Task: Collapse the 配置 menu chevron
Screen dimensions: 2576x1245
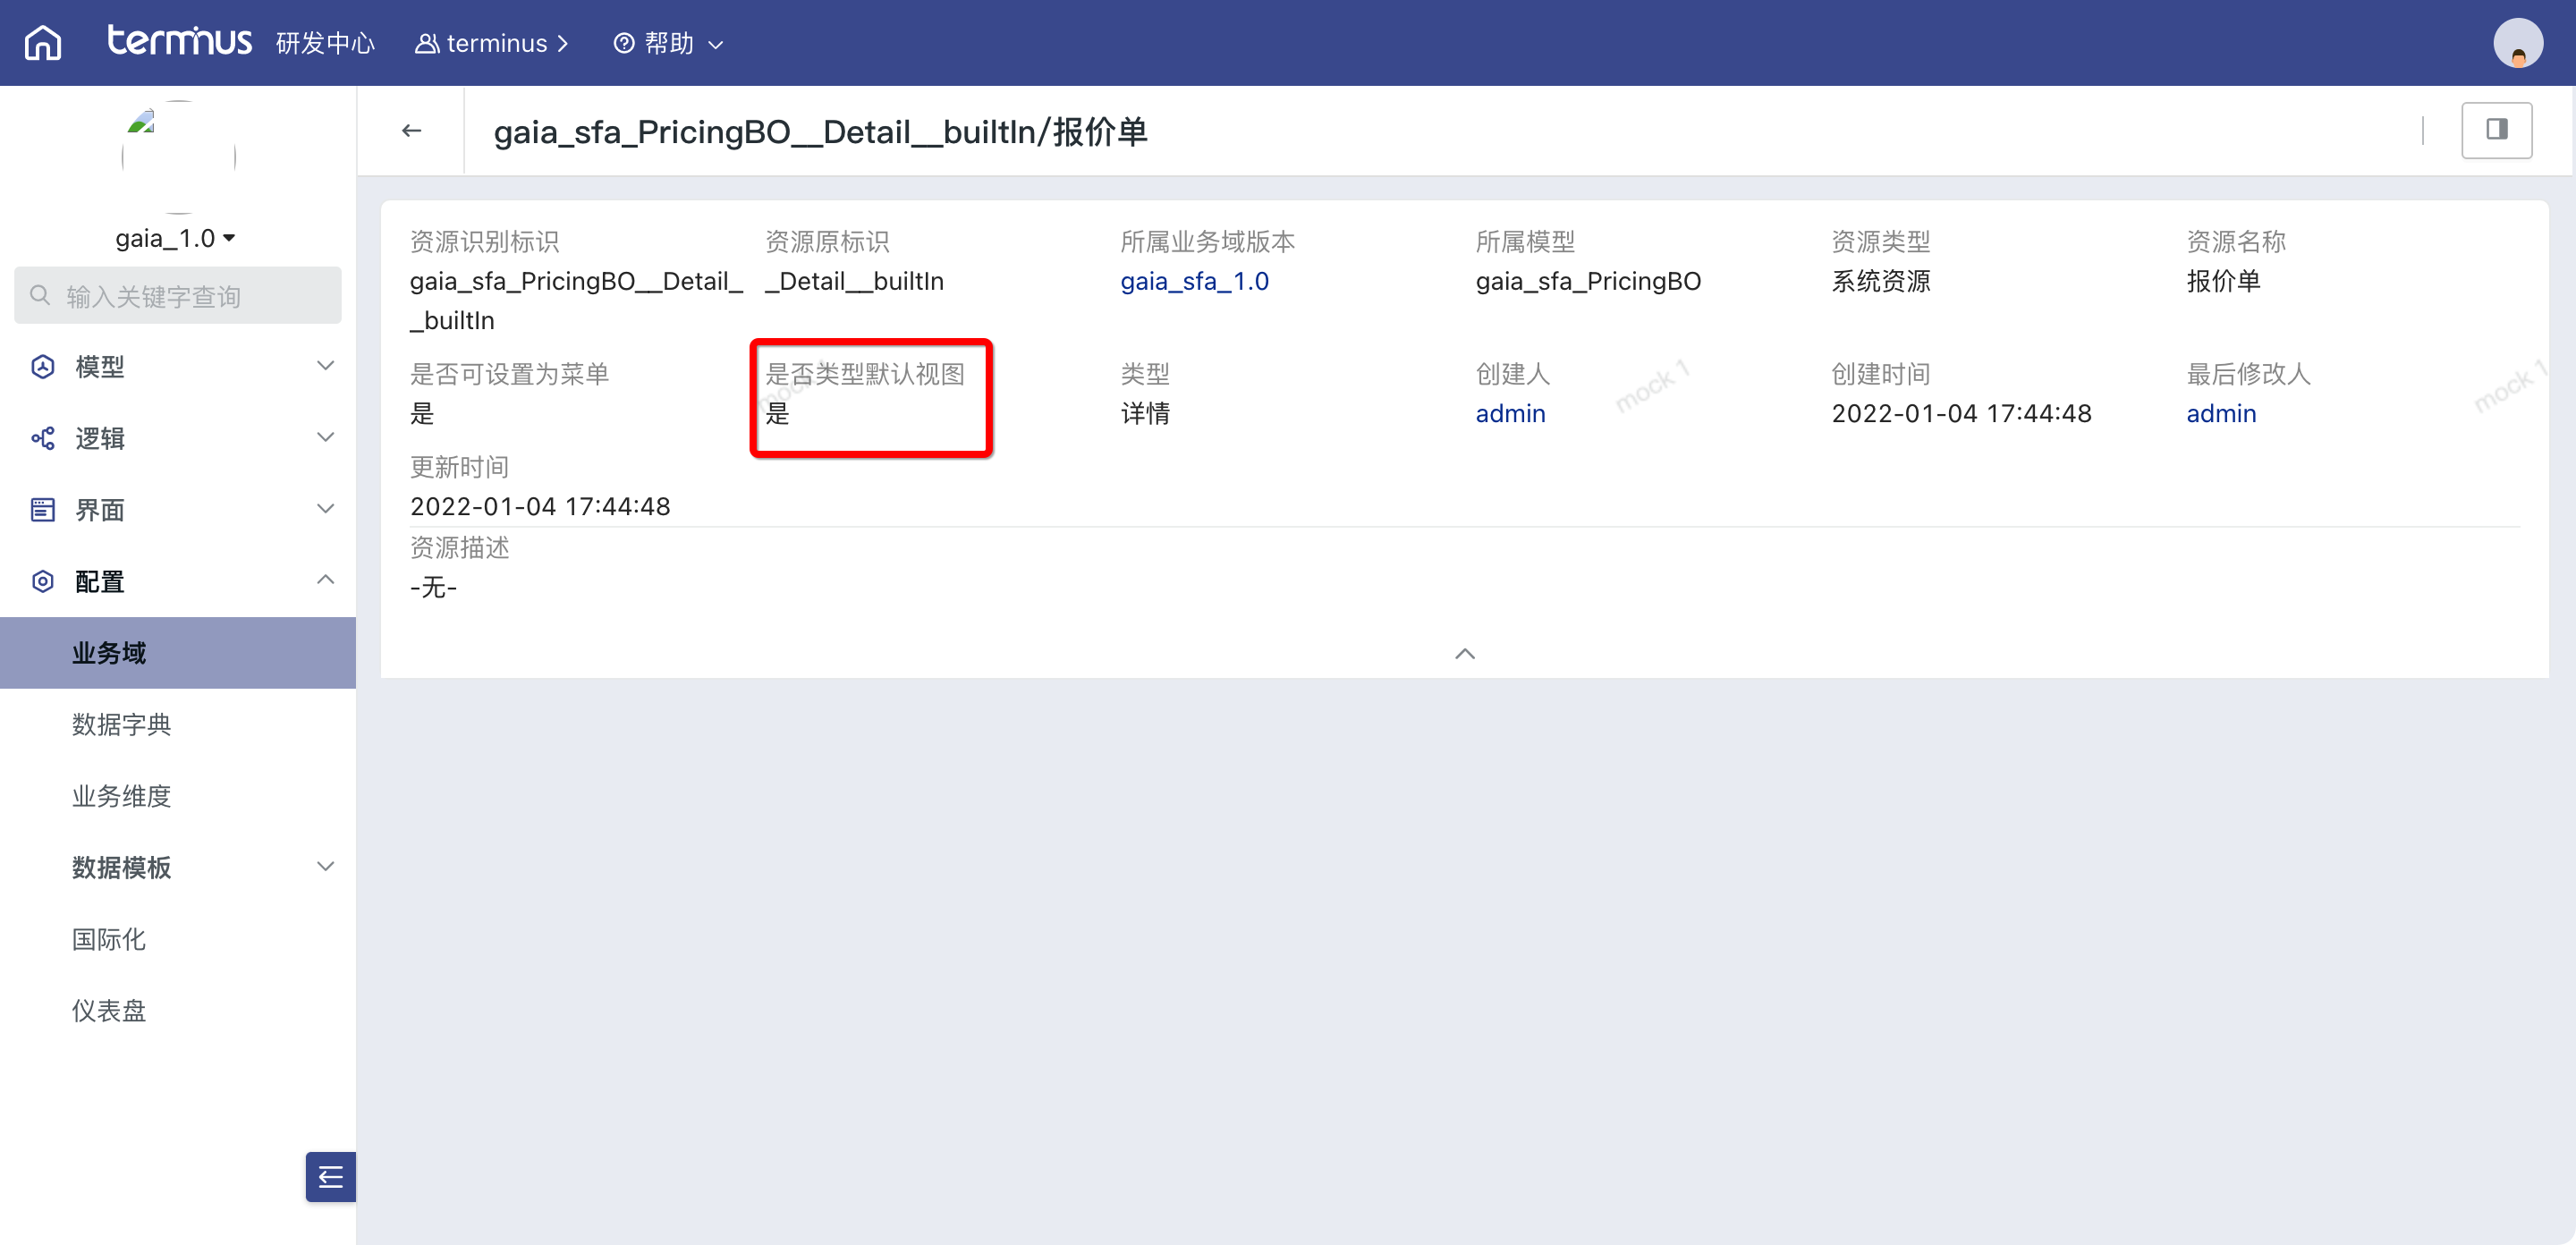Action: pos(325,580)
